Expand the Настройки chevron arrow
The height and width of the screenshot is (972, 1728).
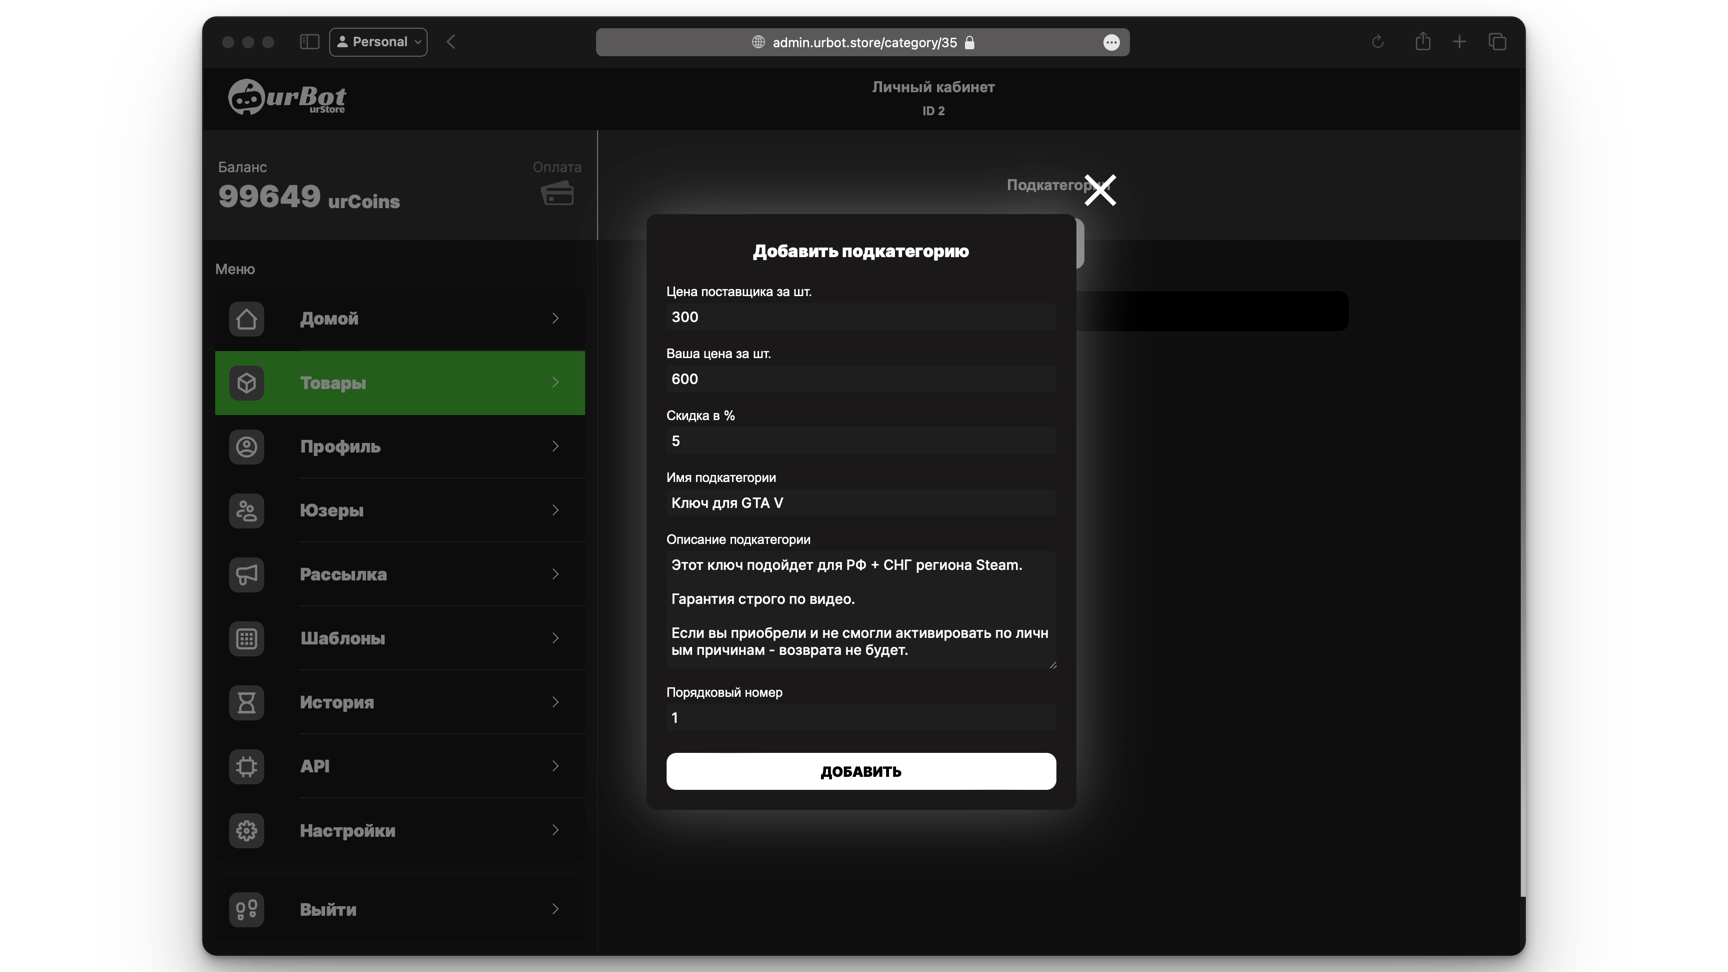coord(555,831)
